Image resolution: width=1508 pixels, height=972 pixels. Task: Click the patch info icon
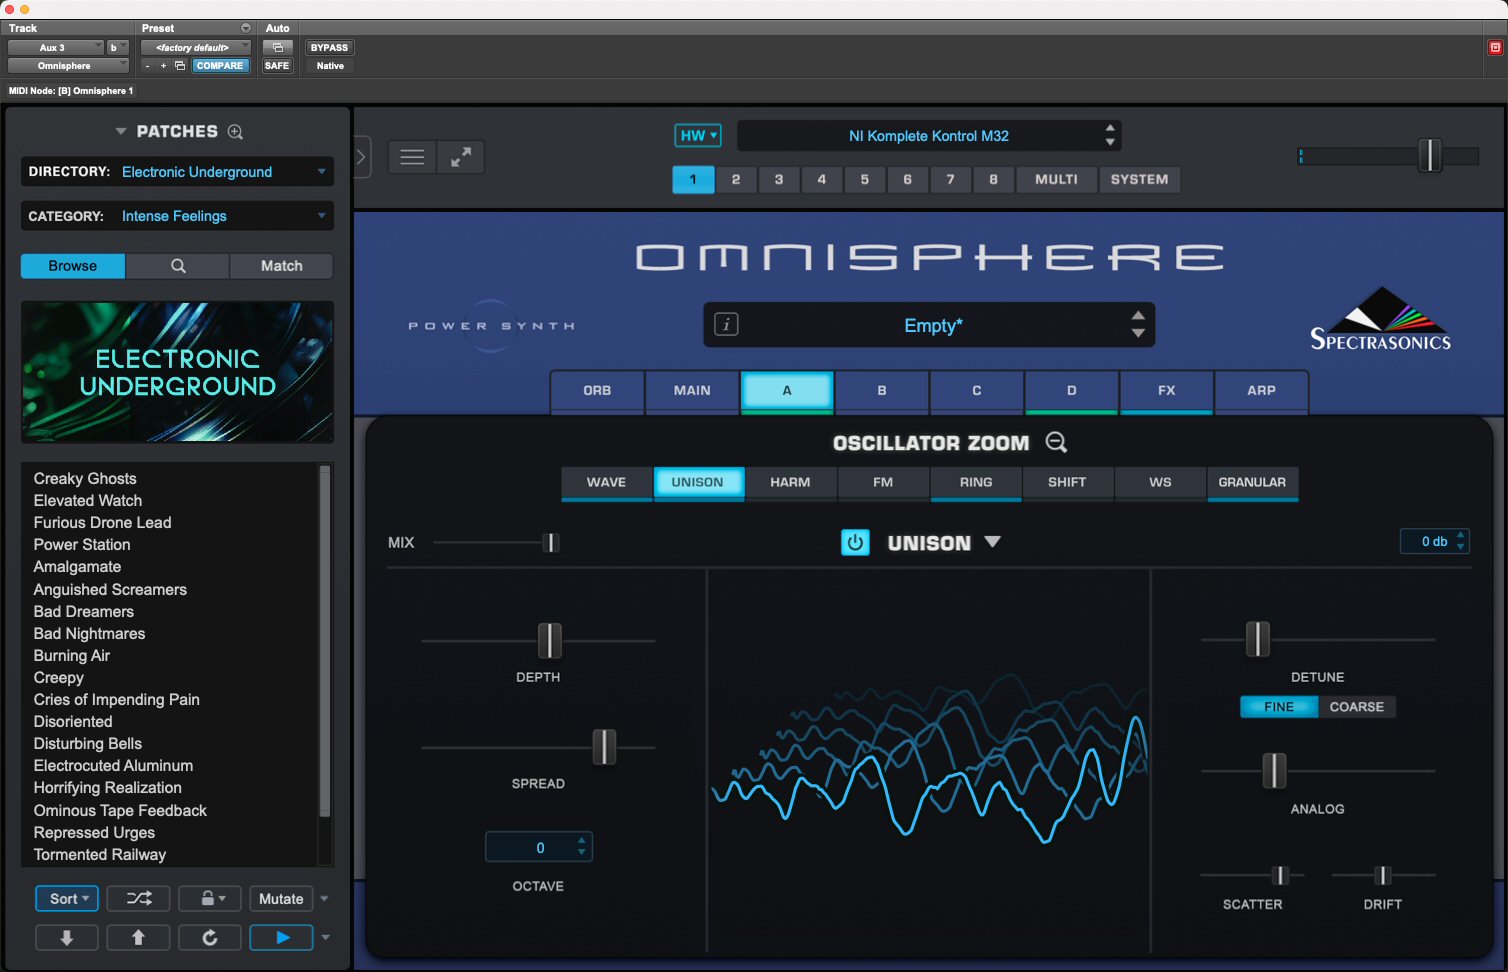pyautogui.click(x=727, y=325)
